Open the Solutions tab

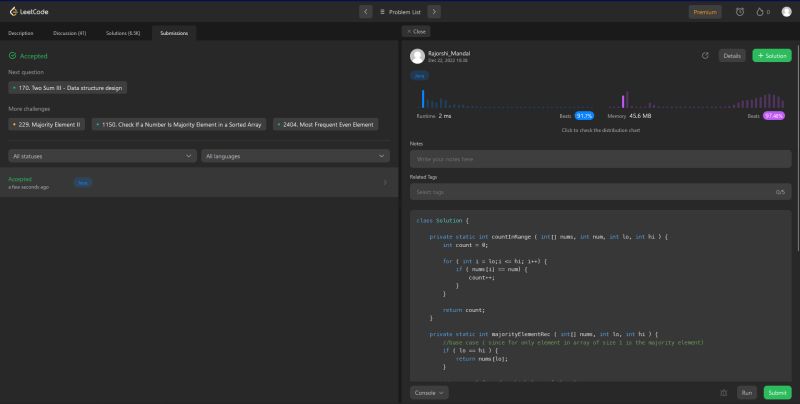[122, 33]
